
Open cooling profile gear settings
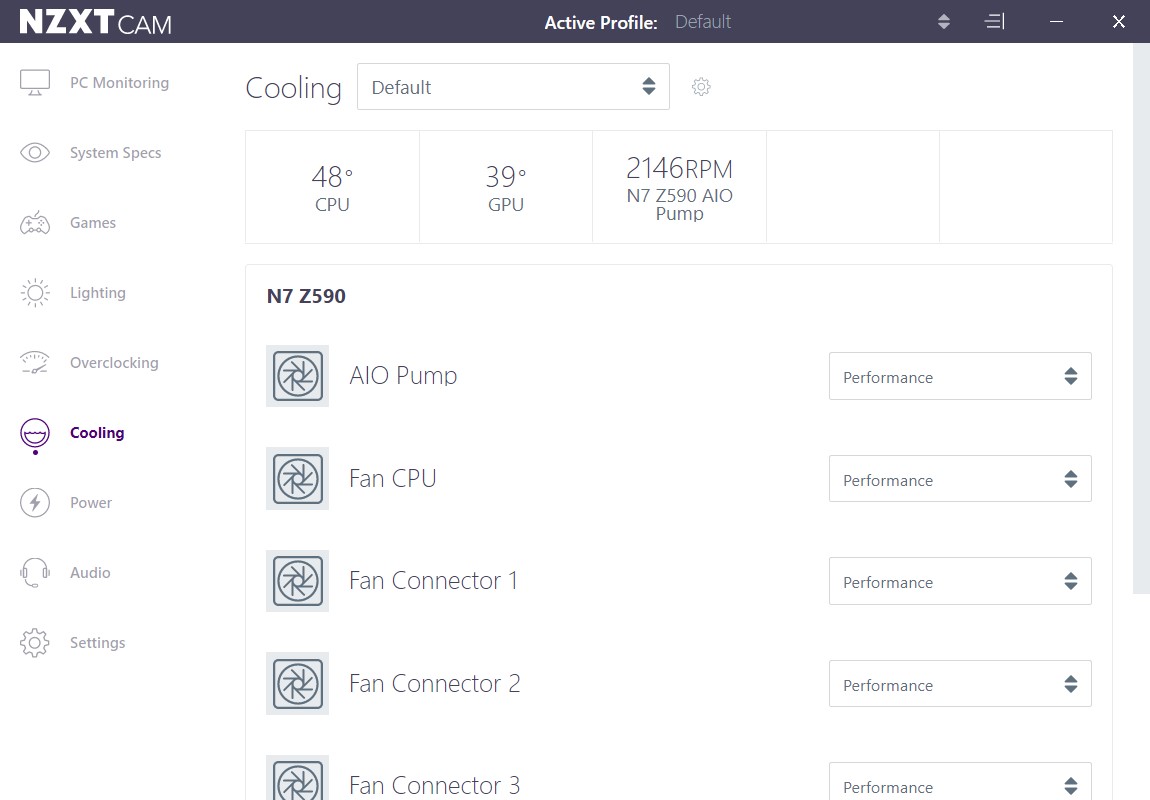click(x=701, y=87)
